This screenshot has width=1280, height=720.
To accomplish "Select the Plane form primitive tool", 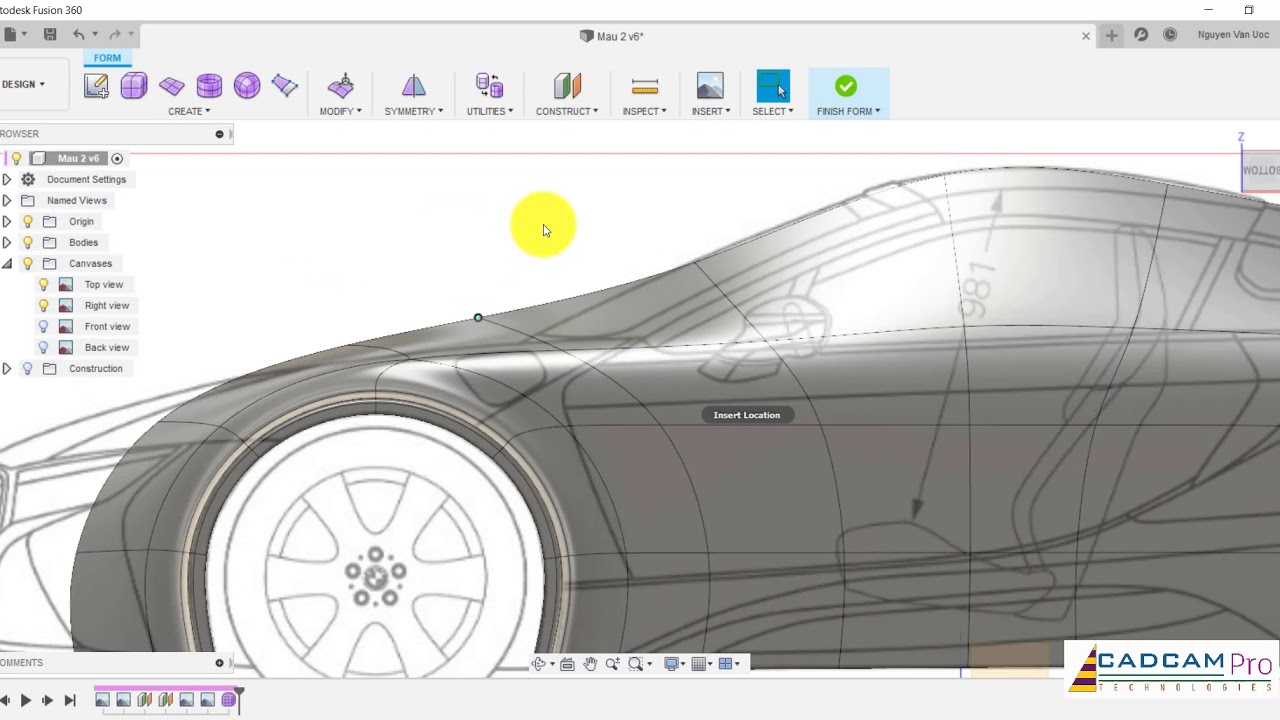I will pyautogui.click(x=172, y=86).
